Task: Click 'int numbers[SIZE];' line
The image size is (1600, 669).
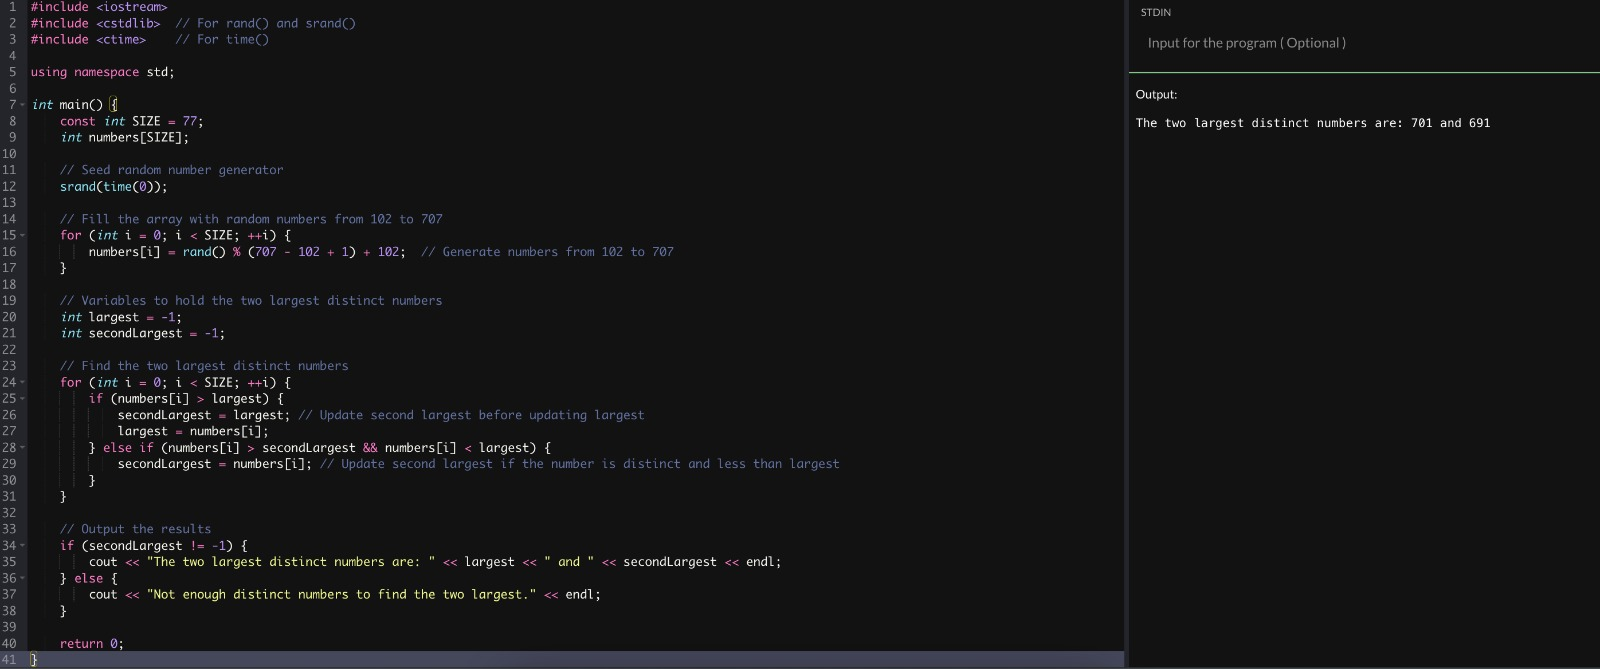Action: (125, 137)
